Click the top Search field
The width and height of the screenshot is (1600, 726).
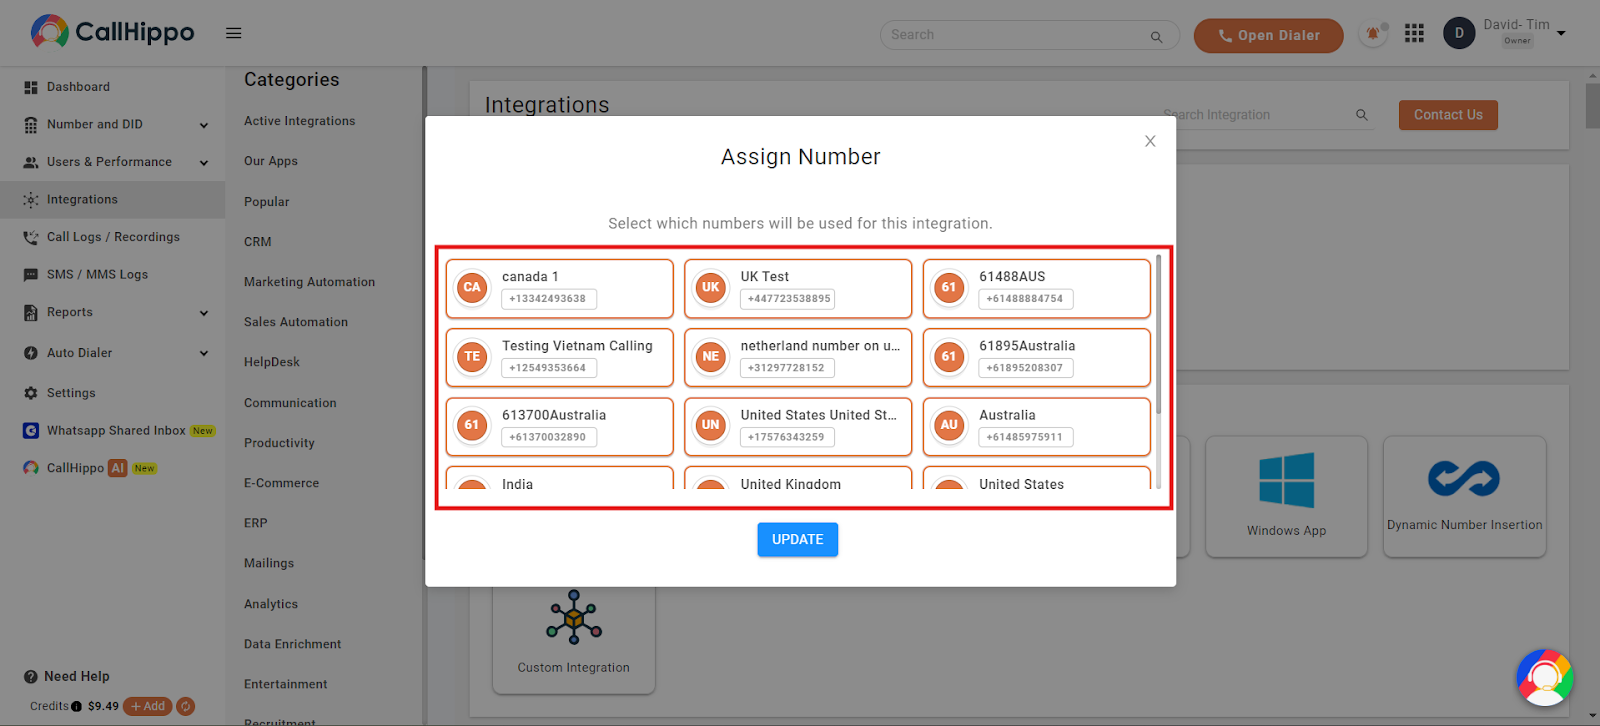pyautogui.click(x=1030, y=35)
